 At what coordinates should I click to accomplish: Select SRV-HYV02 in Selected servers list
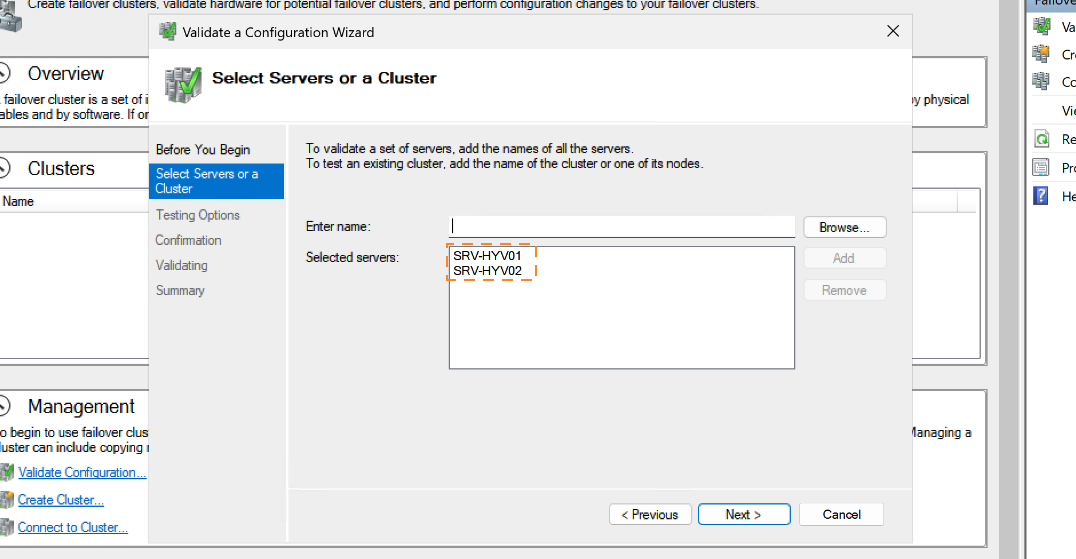click(488, 271)
